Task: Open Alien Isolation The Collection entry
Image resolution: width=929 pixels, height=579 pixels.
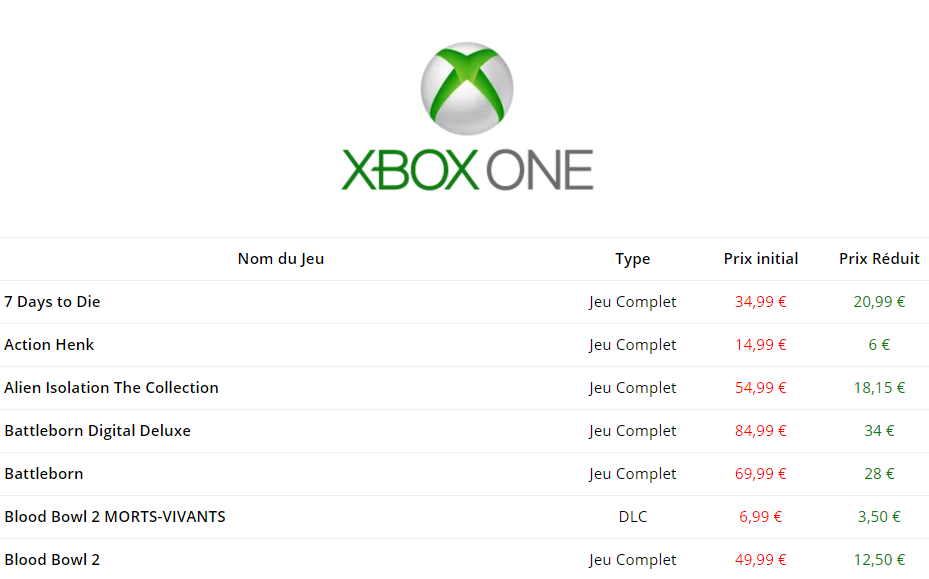Action: coord(111,388)
